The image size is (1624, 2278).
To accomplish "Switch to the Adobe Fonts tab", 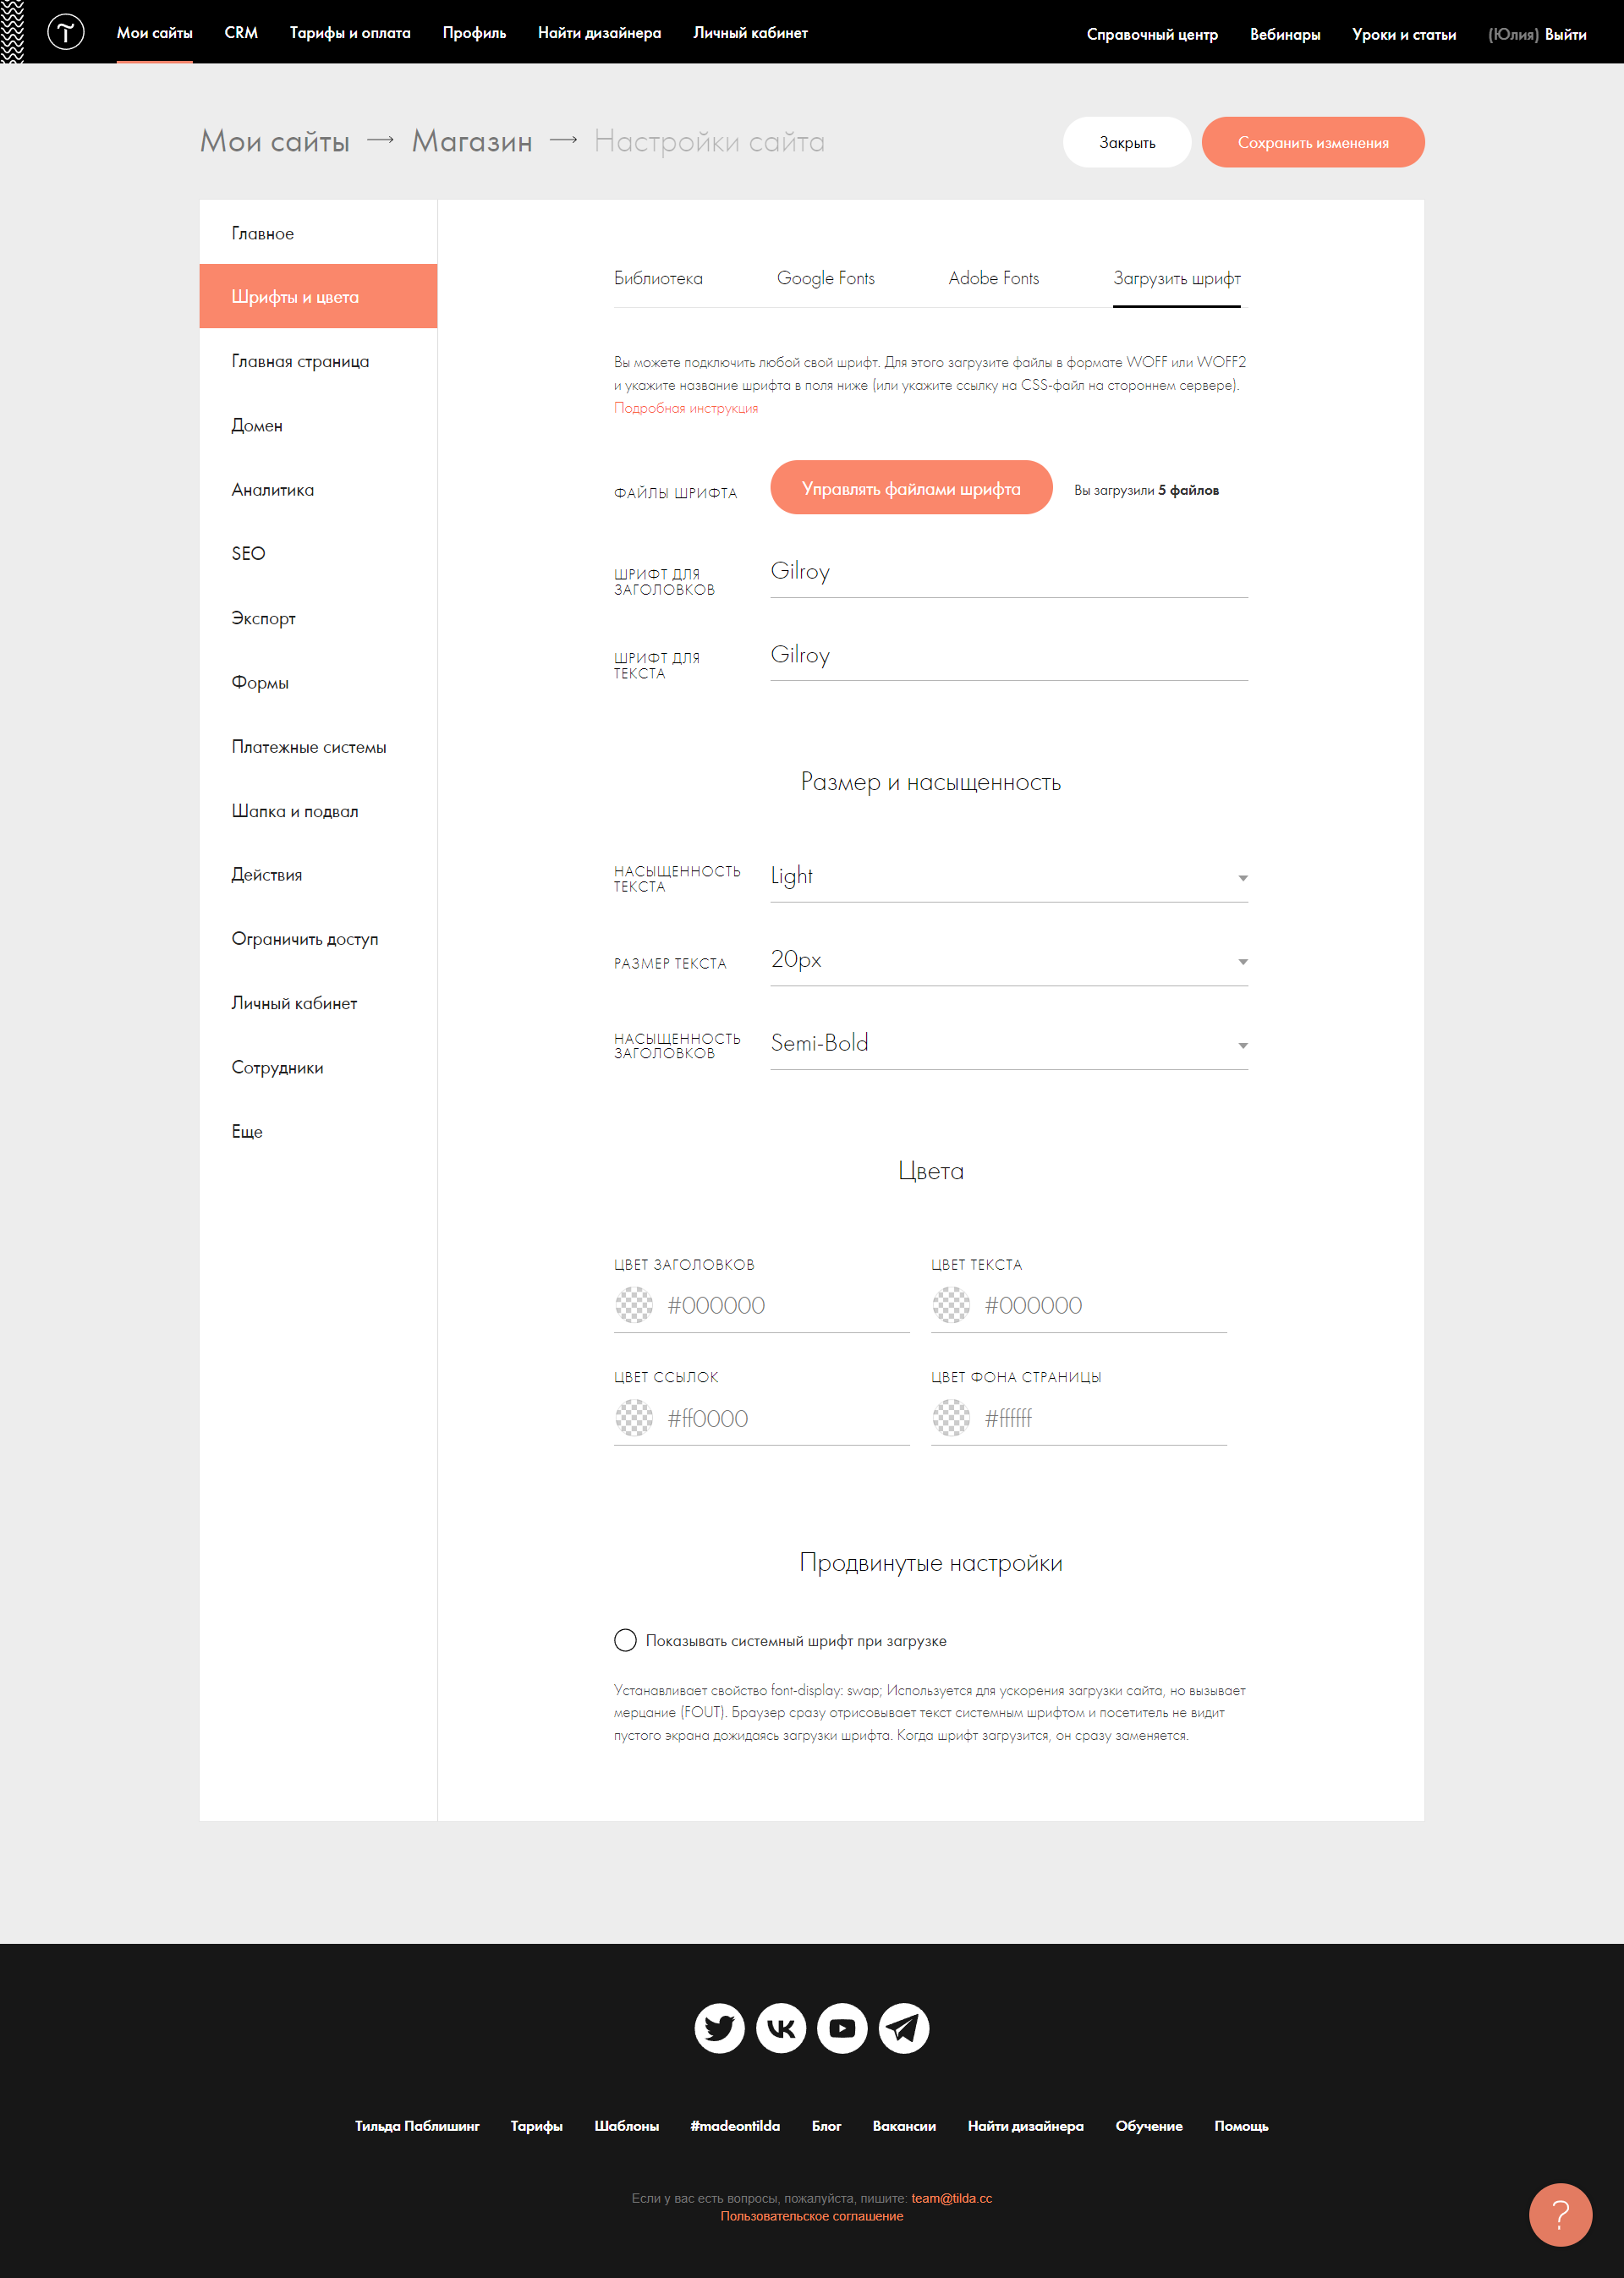I will coord(993,278).
